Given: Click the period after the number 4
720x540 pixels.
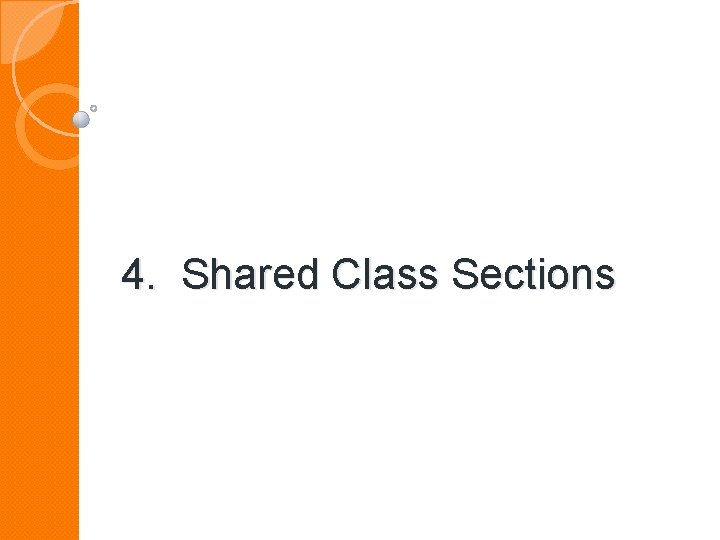Looking at the screenshot, I should tap(152, 287).
